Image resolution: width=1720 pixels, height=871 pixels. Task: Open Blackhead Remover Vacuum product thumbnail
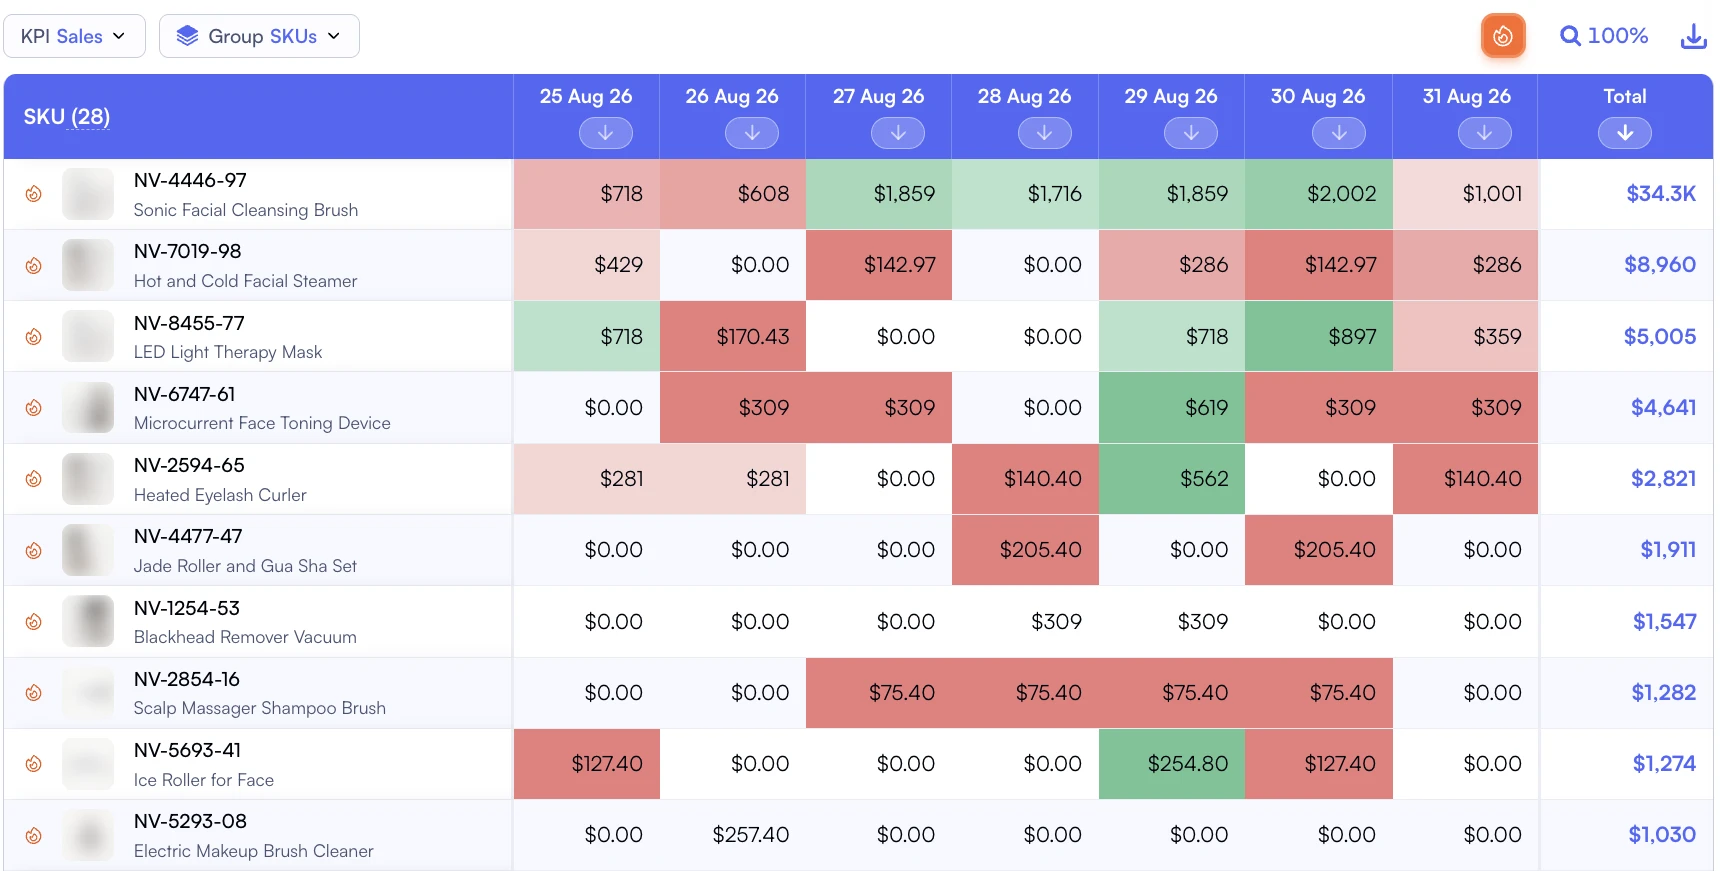pyautogui.click(x=88, y=622)
